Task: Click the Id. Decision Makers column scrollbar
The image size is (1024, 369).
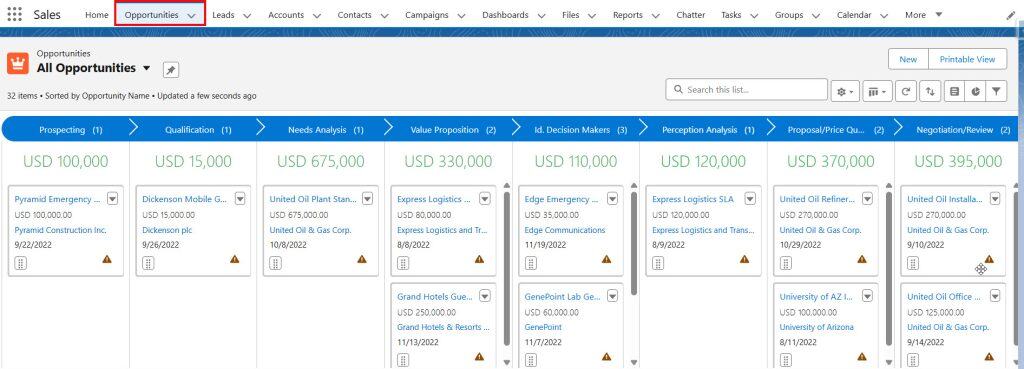Action: click(633, 243)
